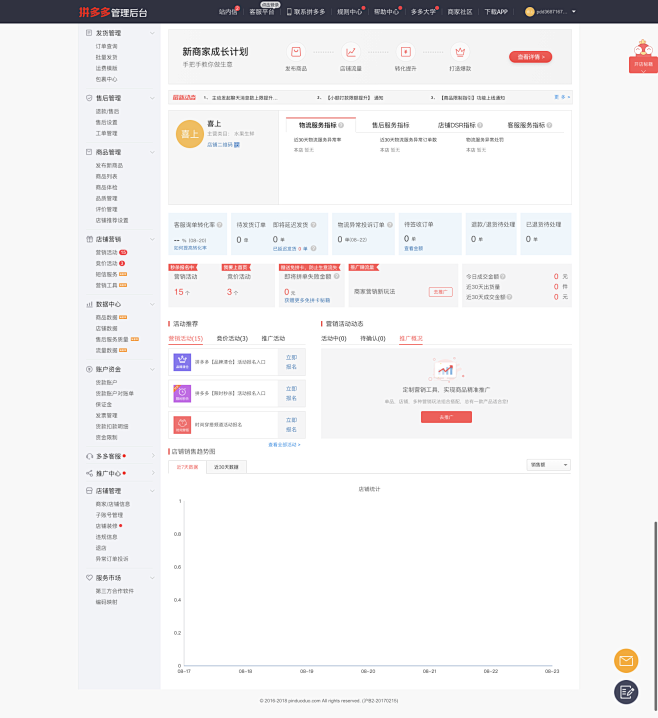658x718 pixels.
Task: Click the 店铺流量 chart icon
Action: pyautogui.click(x=350, y=52)
